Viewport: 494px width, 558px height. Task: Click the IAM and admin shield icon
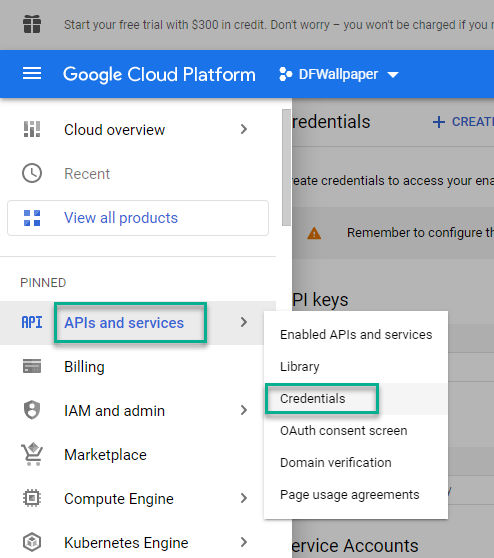pyautogui.click(x=32, y=410)
